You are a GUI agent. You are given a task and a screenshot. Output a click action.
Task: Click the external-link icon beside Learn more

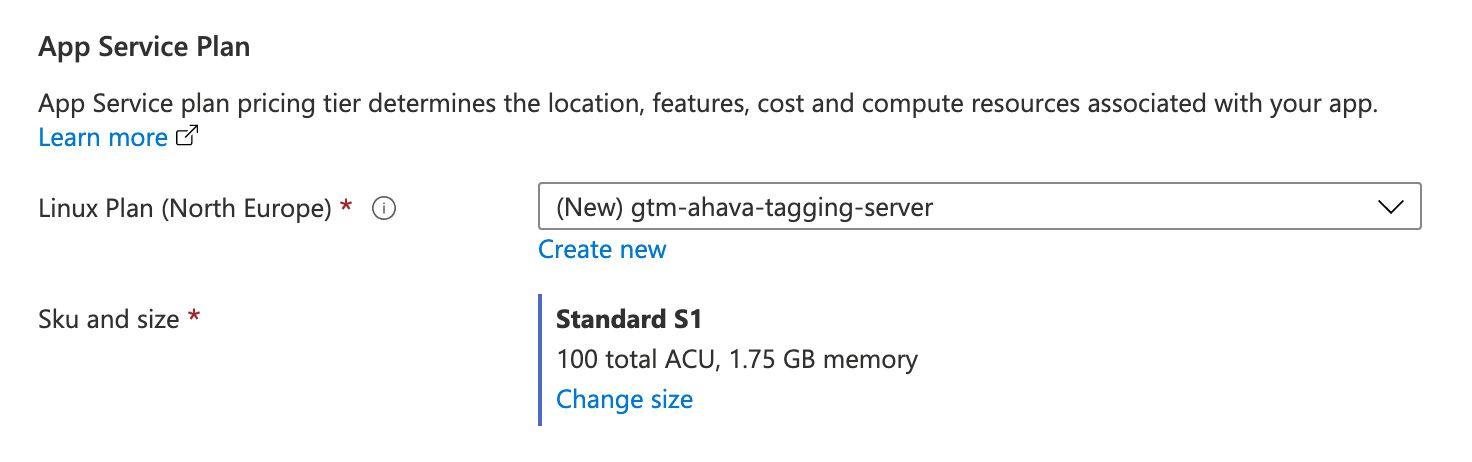[x=187, y=138]
